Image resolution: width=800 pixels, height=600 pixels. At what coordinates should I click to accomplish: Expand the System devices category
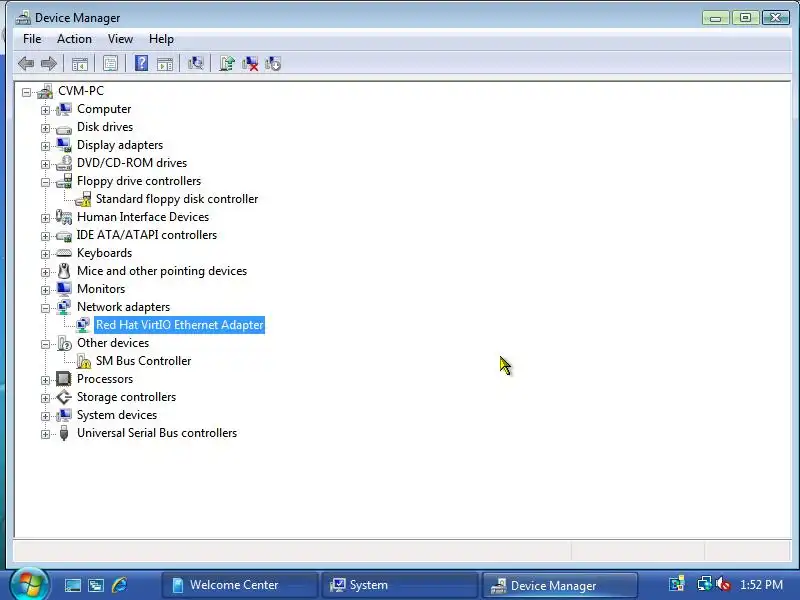(x=45, y=416)
